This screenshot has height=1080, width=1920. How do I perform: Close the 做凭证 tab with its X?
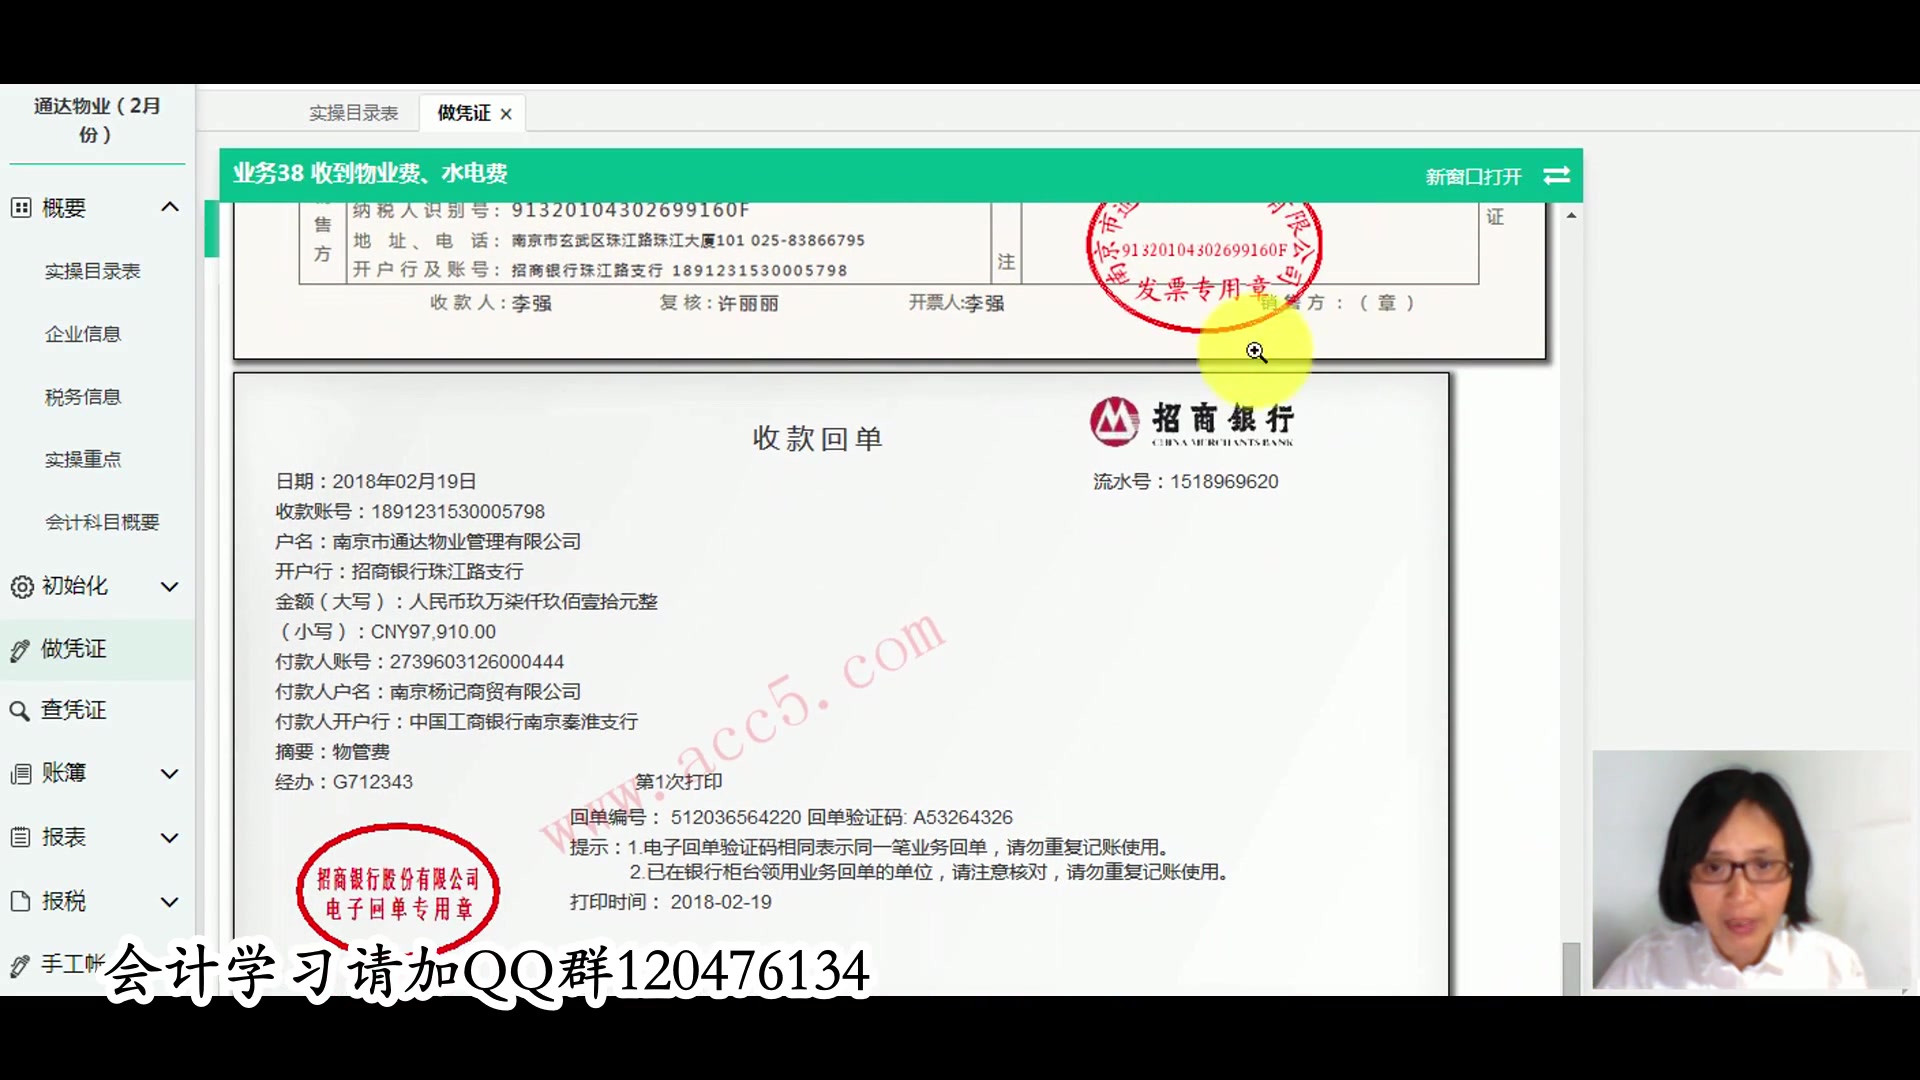click(x=507, y=112)
